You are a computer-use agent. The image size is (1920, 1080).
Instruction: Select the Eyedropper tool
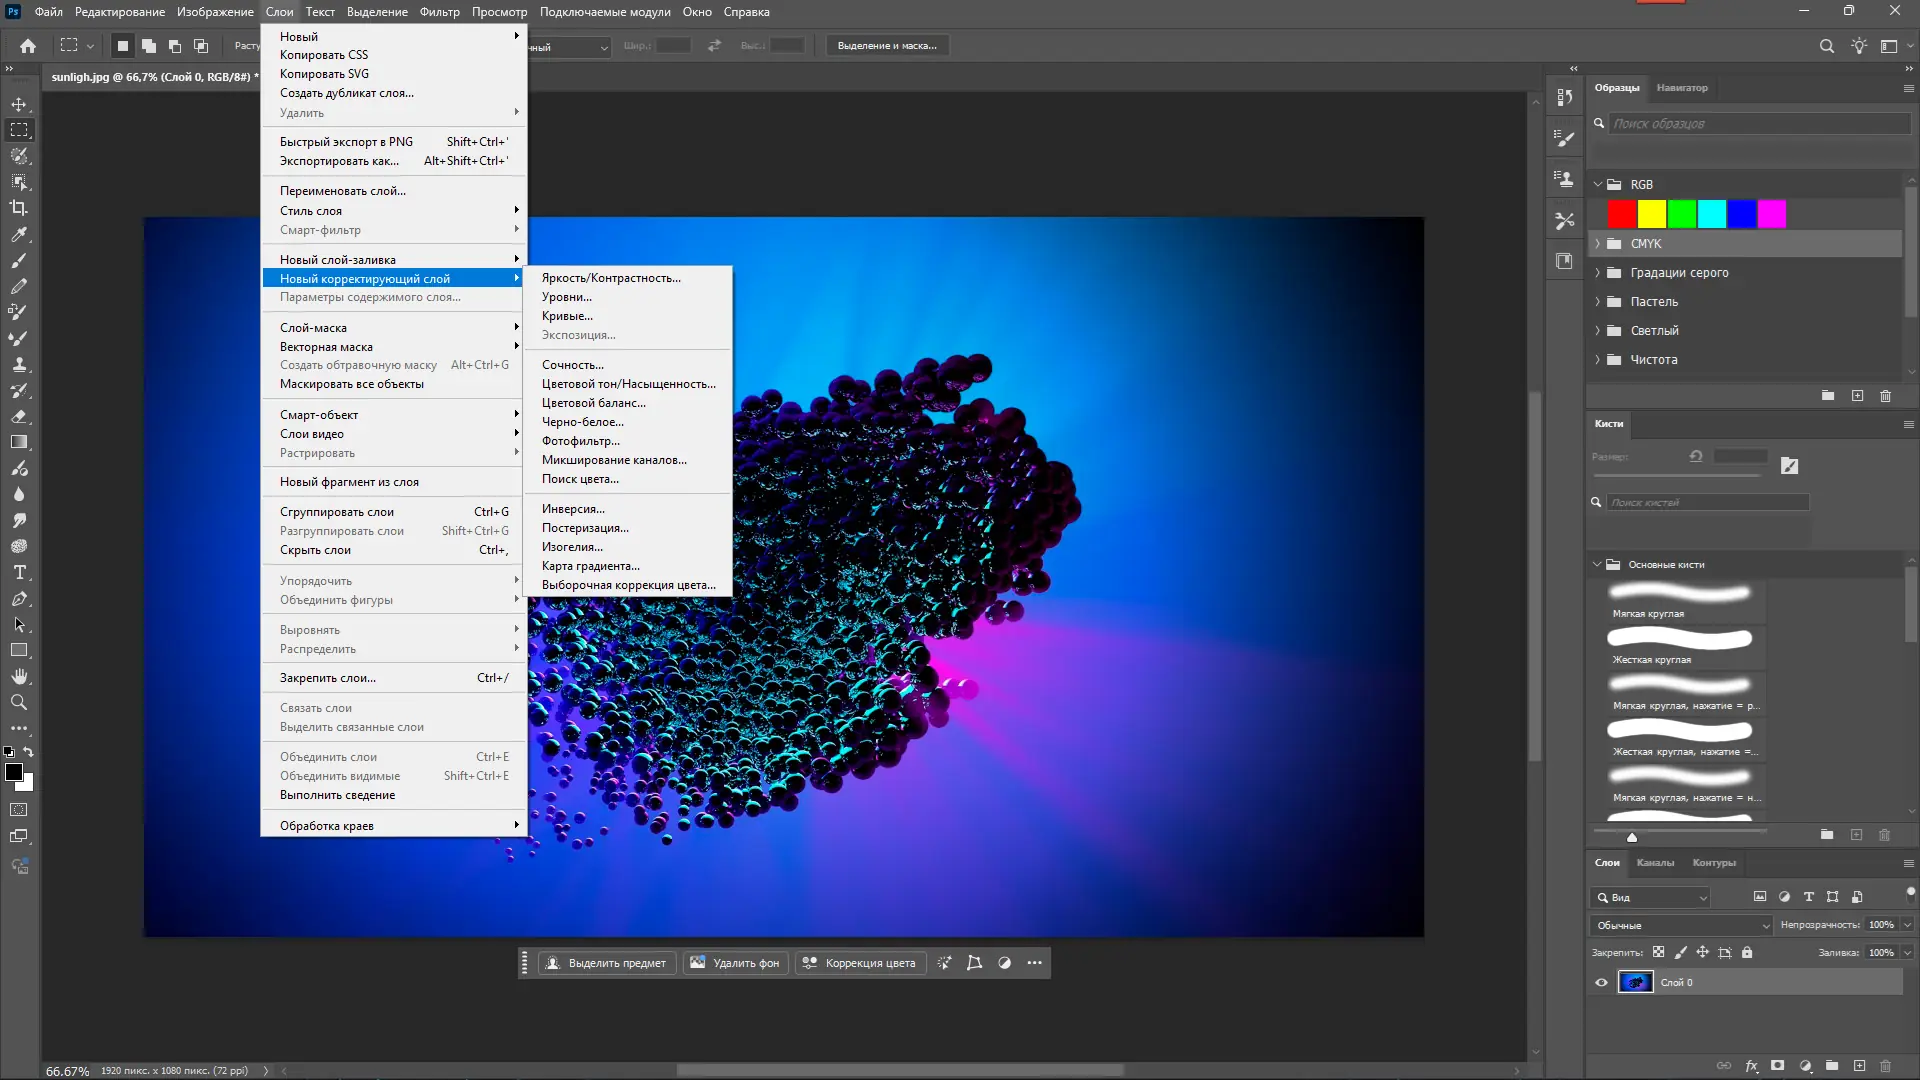pos(19,234)
